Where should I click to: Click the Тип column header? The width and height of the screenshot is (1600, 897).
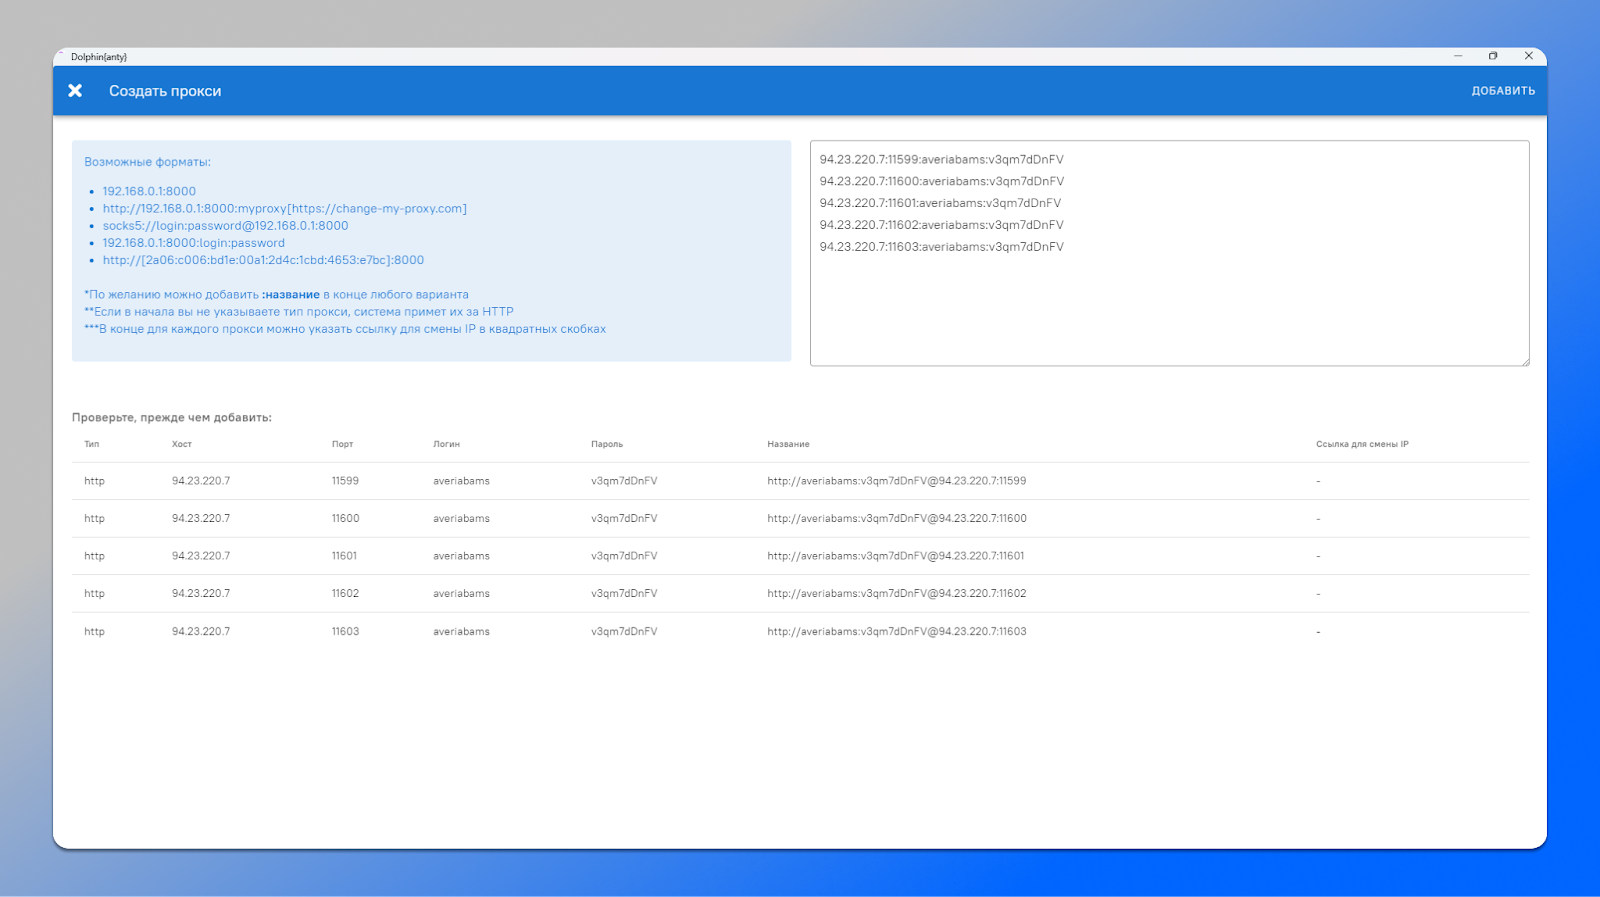pyautogui.click(x=92, y=444)
